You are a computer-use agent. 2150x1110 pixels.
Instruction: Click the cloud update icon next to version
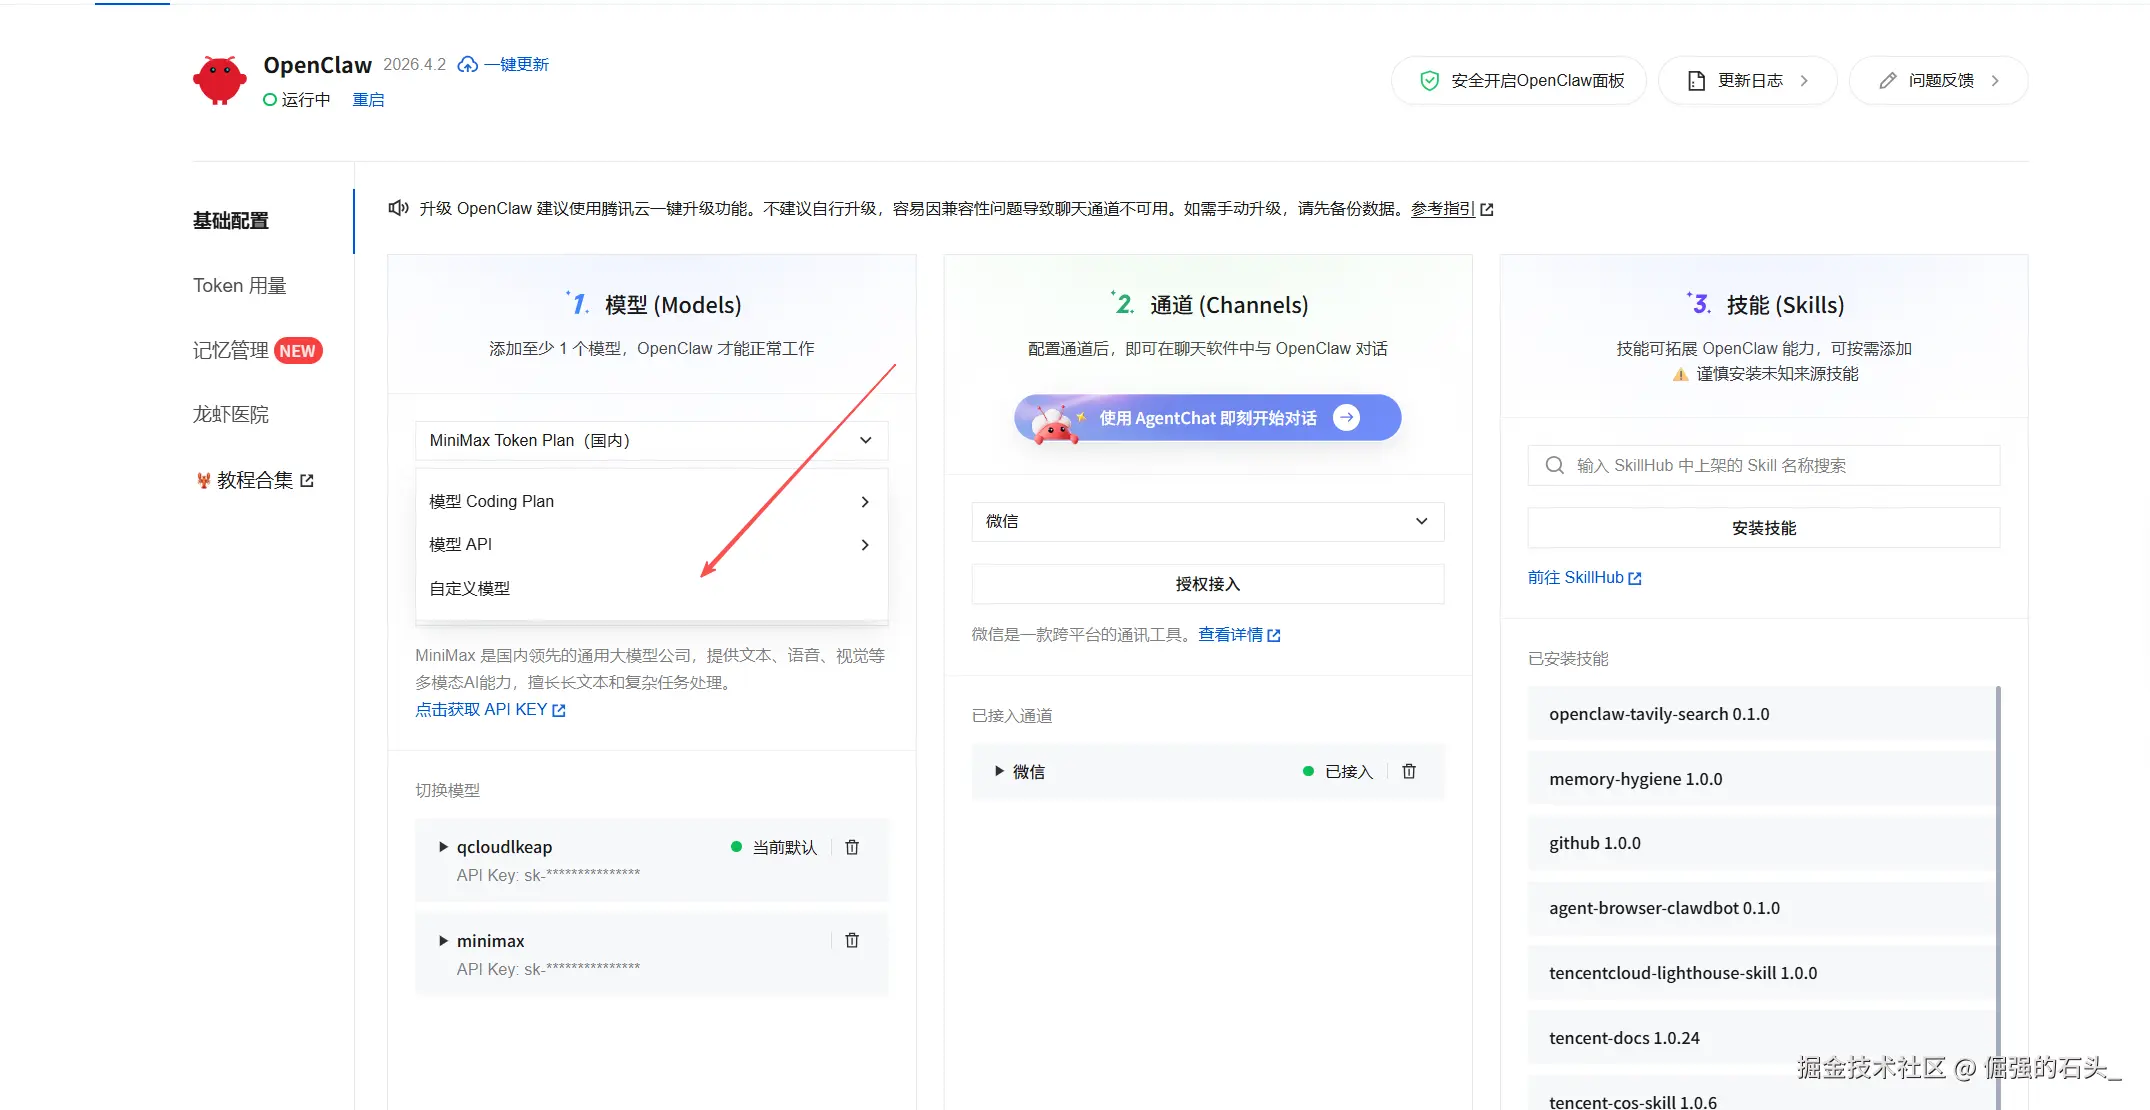(467, 65)
